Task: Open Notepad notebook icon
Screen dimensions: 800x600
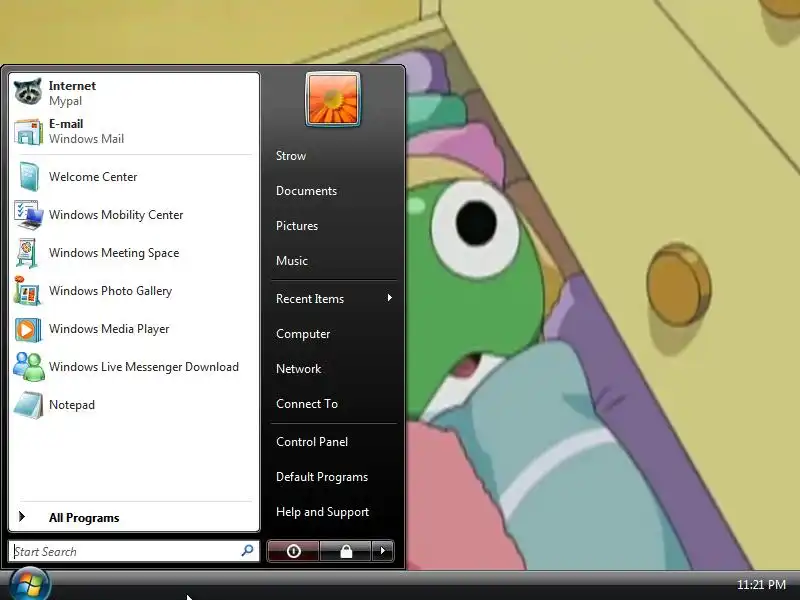Action: (x=29, y=405)
